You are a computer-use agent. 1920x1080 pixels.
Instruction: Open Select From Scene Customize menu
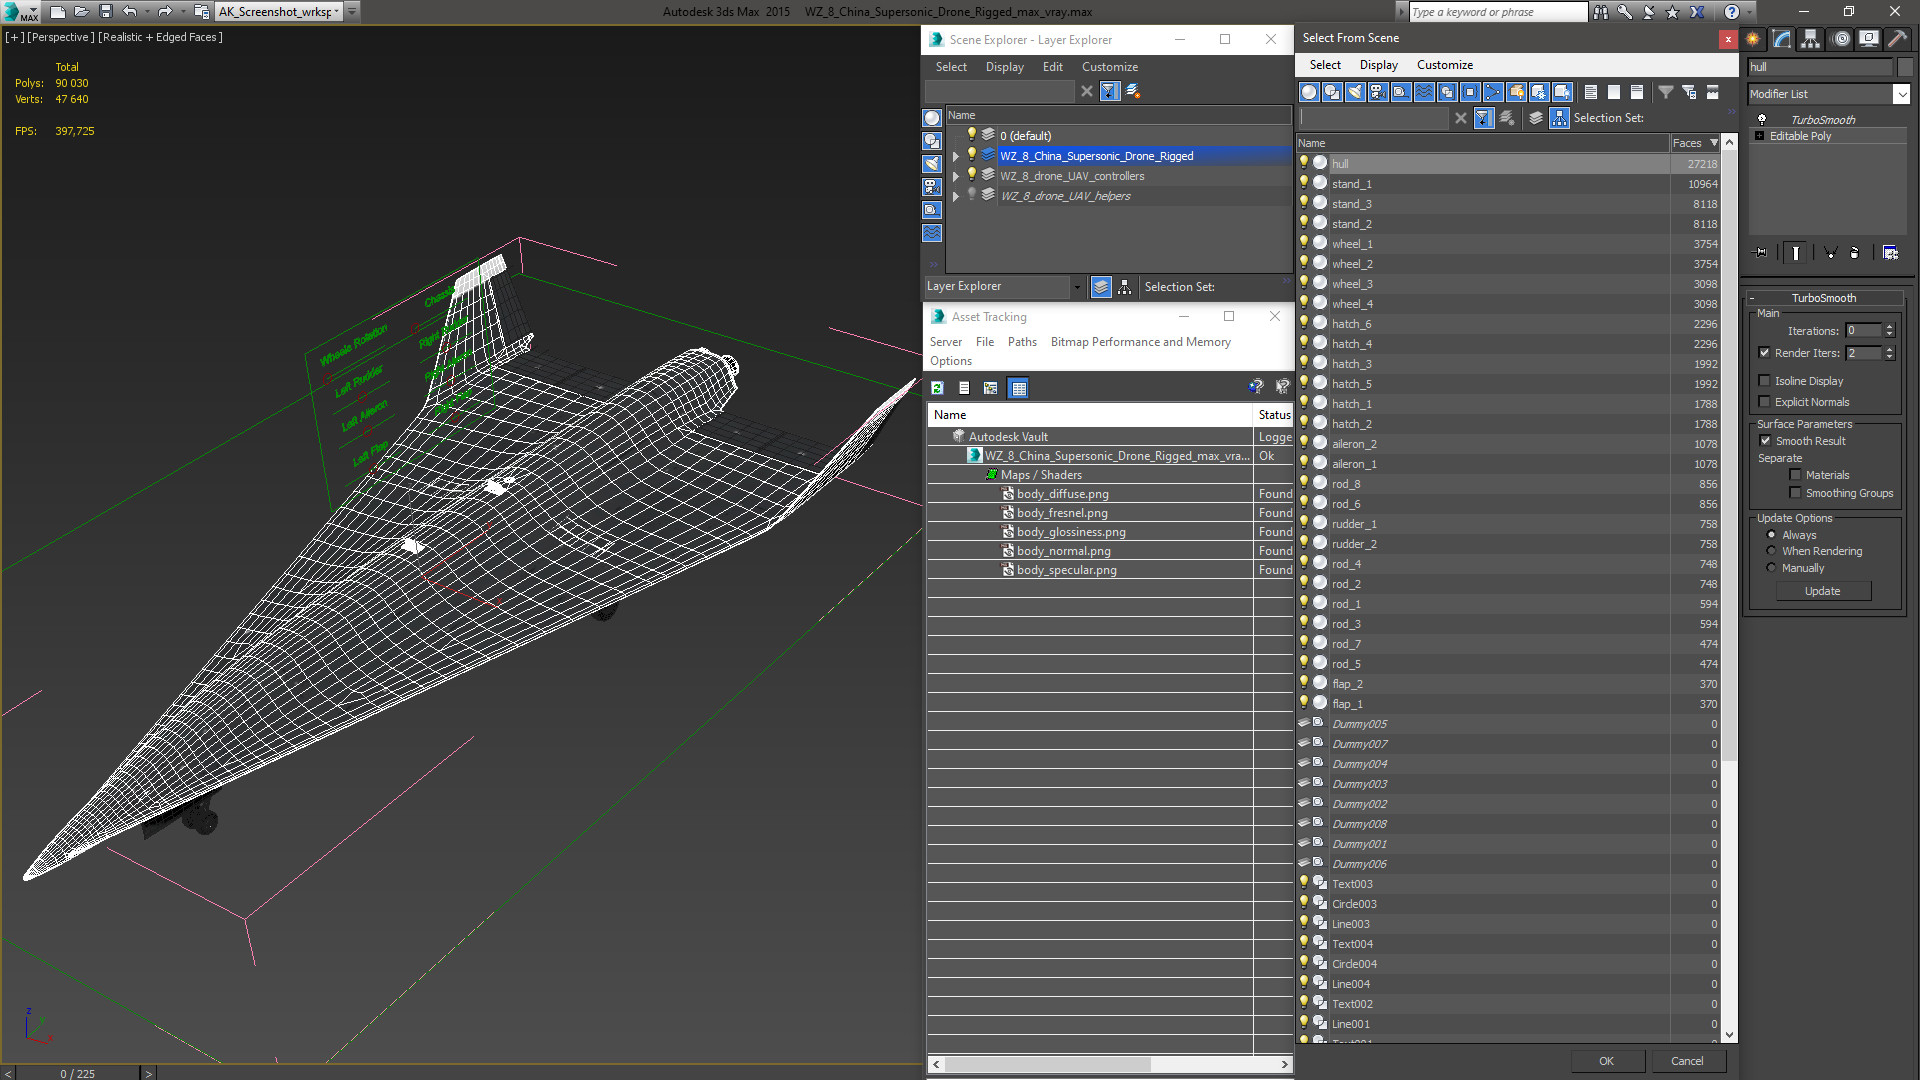(1444, 65)
